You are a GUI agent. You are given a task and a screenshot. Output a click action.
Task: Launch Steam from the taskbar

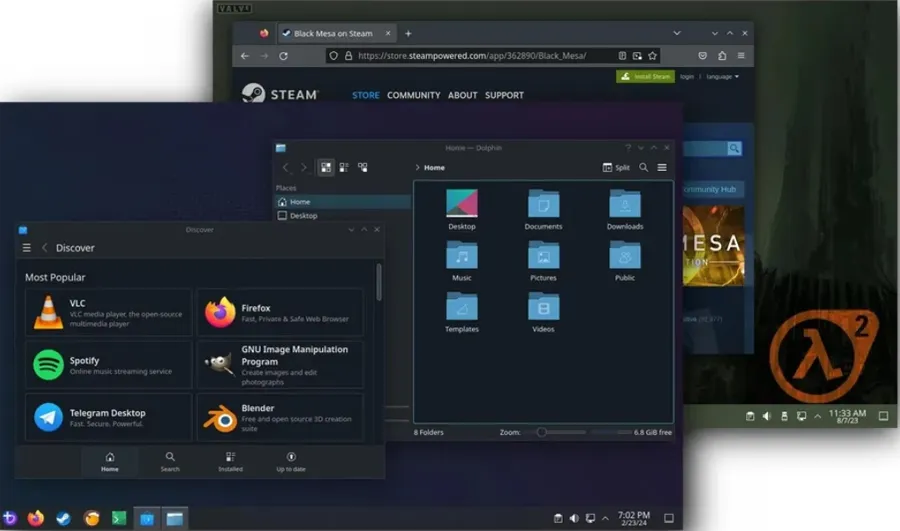[63, 518]
